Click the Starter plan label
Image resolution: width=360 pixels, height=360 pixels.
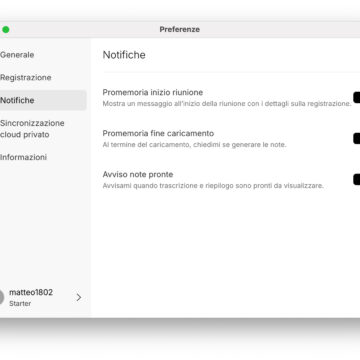point(20,303)
